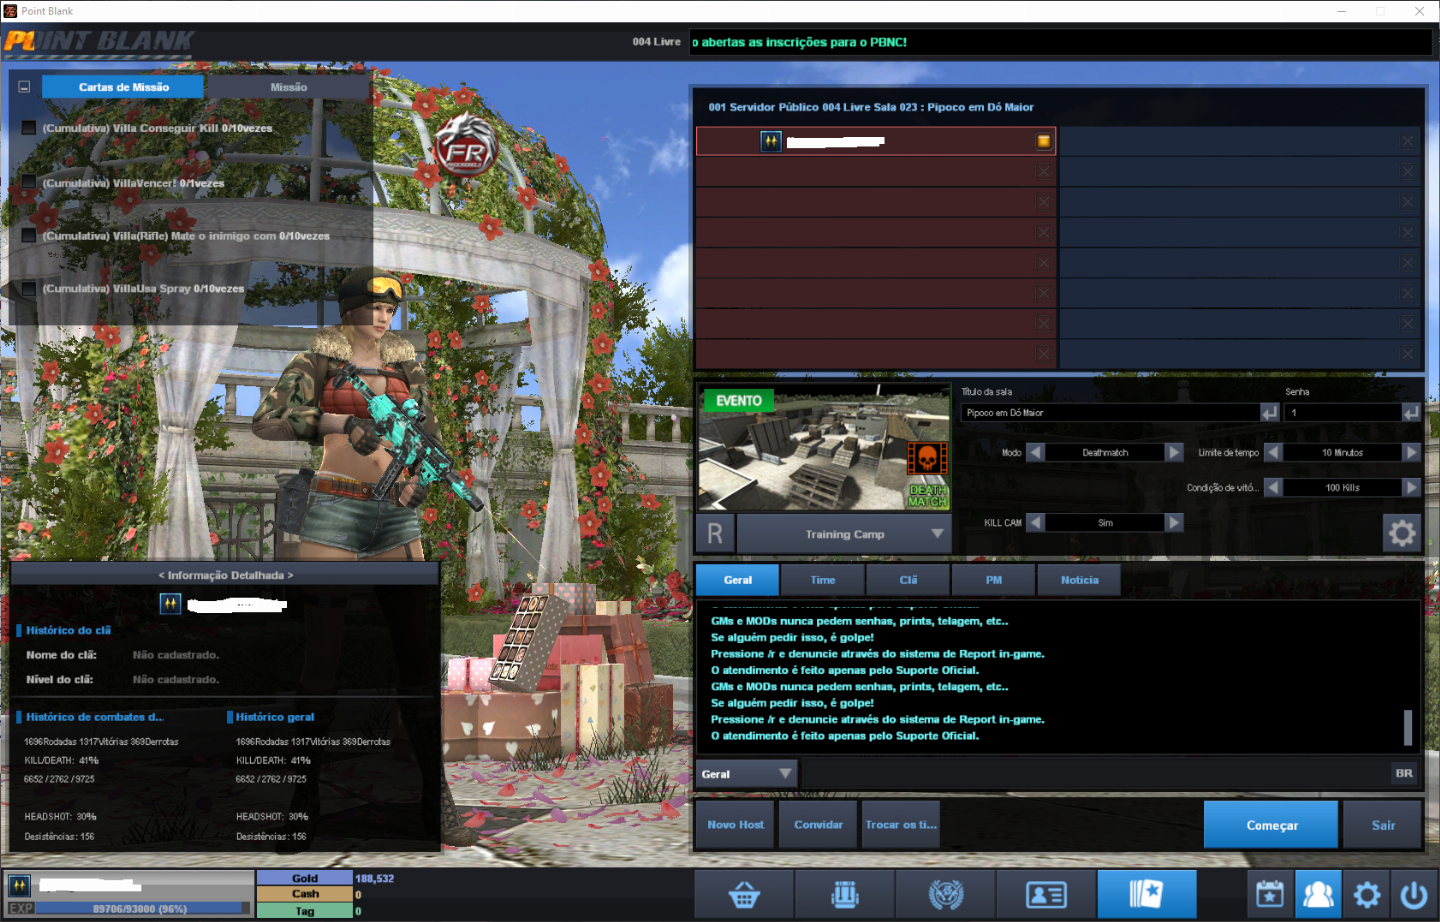Switch to Missão tab
This screenshot has width=1440, height=922.
(x=289, y=87)
